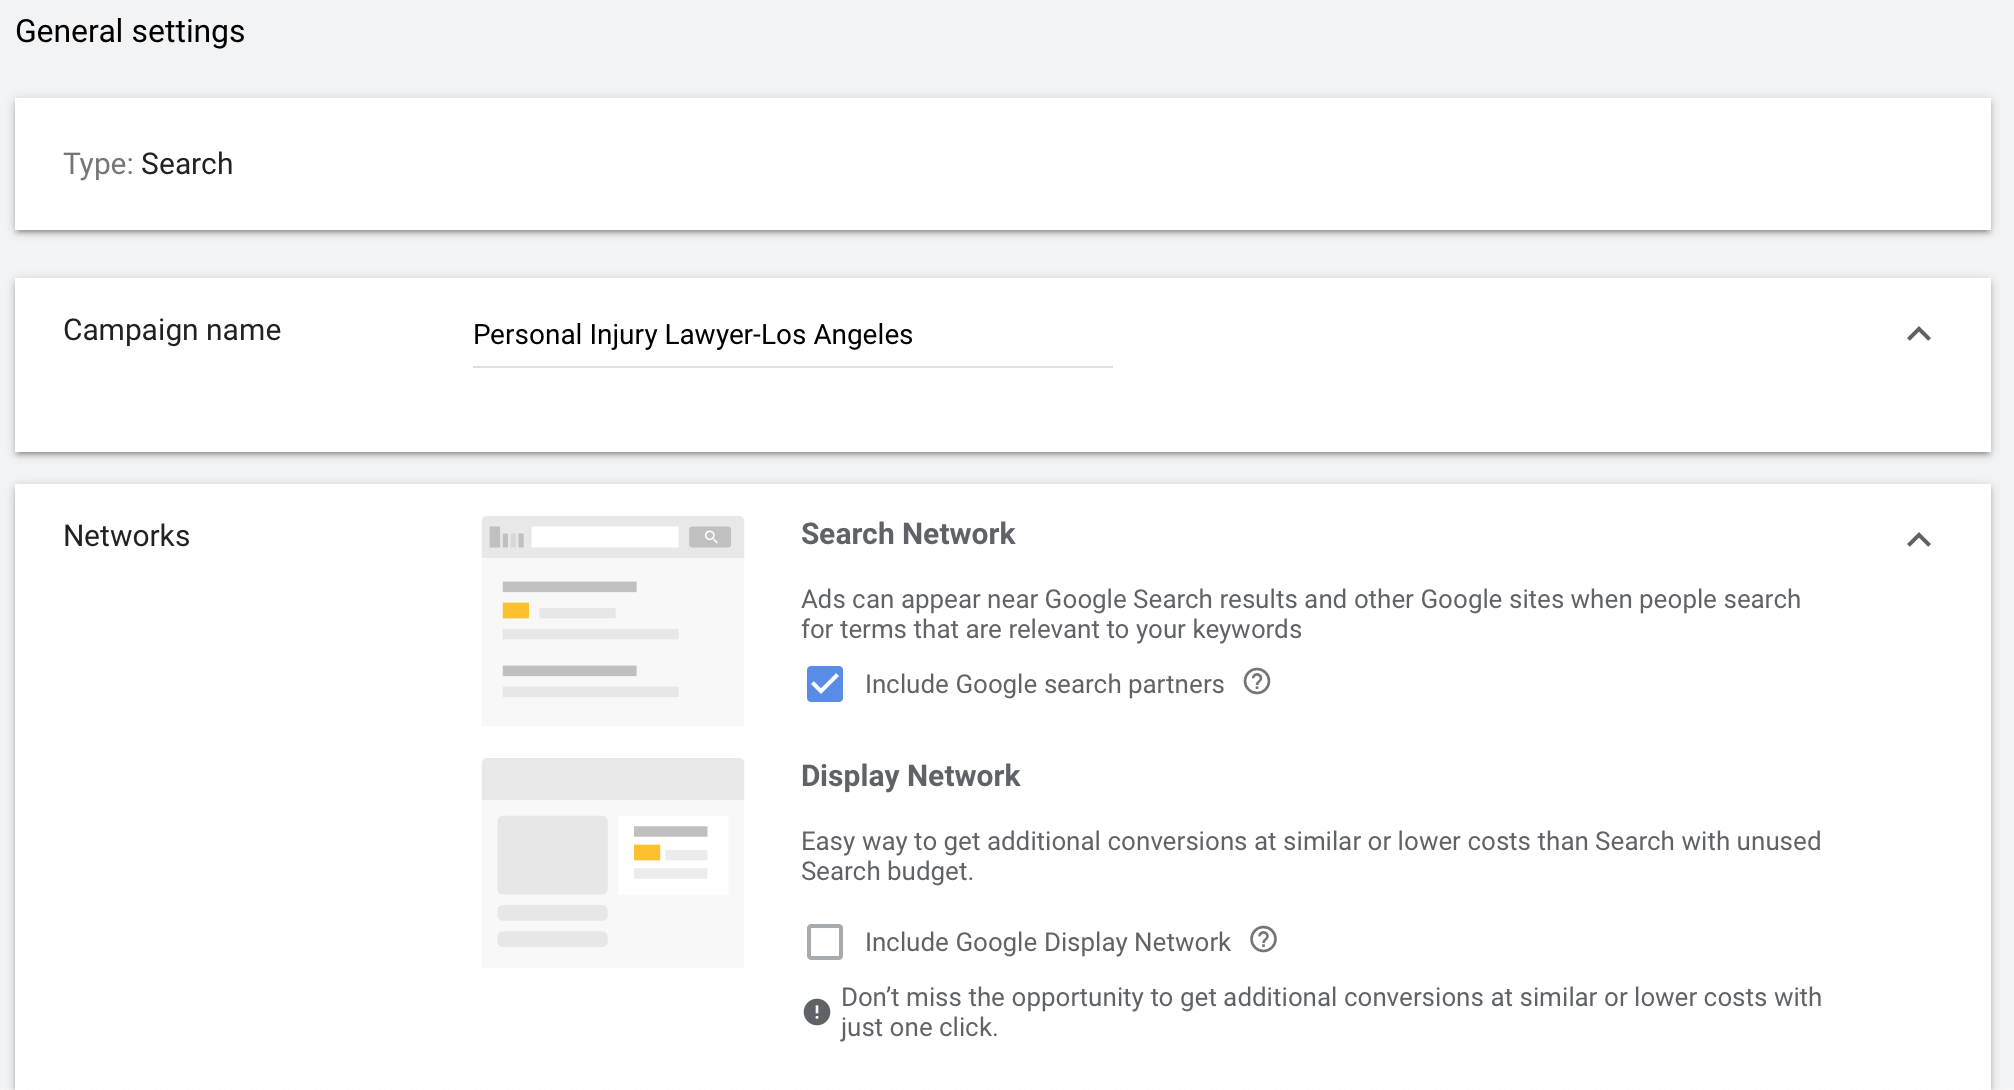Image resolution: width=2014 pixels, height=1090 pixels.
Task: Collapse the Campaign name section
Action: tap(1919, 334)
